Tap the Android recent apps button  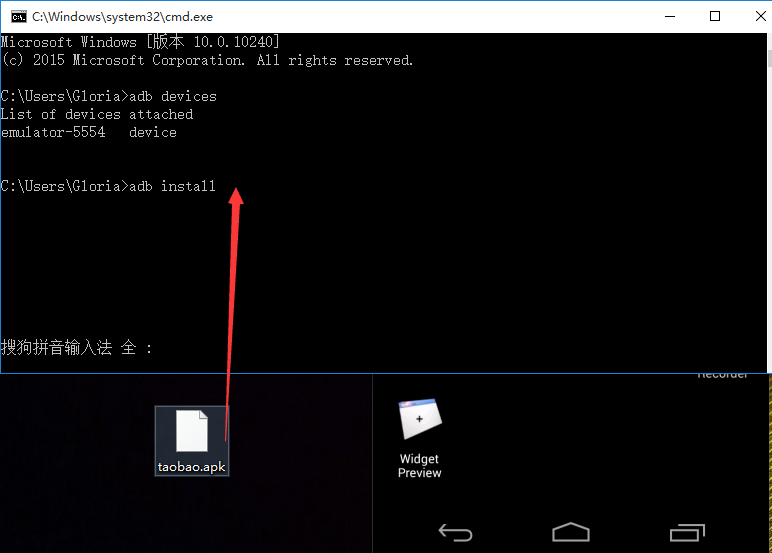[x=687, y=532]
